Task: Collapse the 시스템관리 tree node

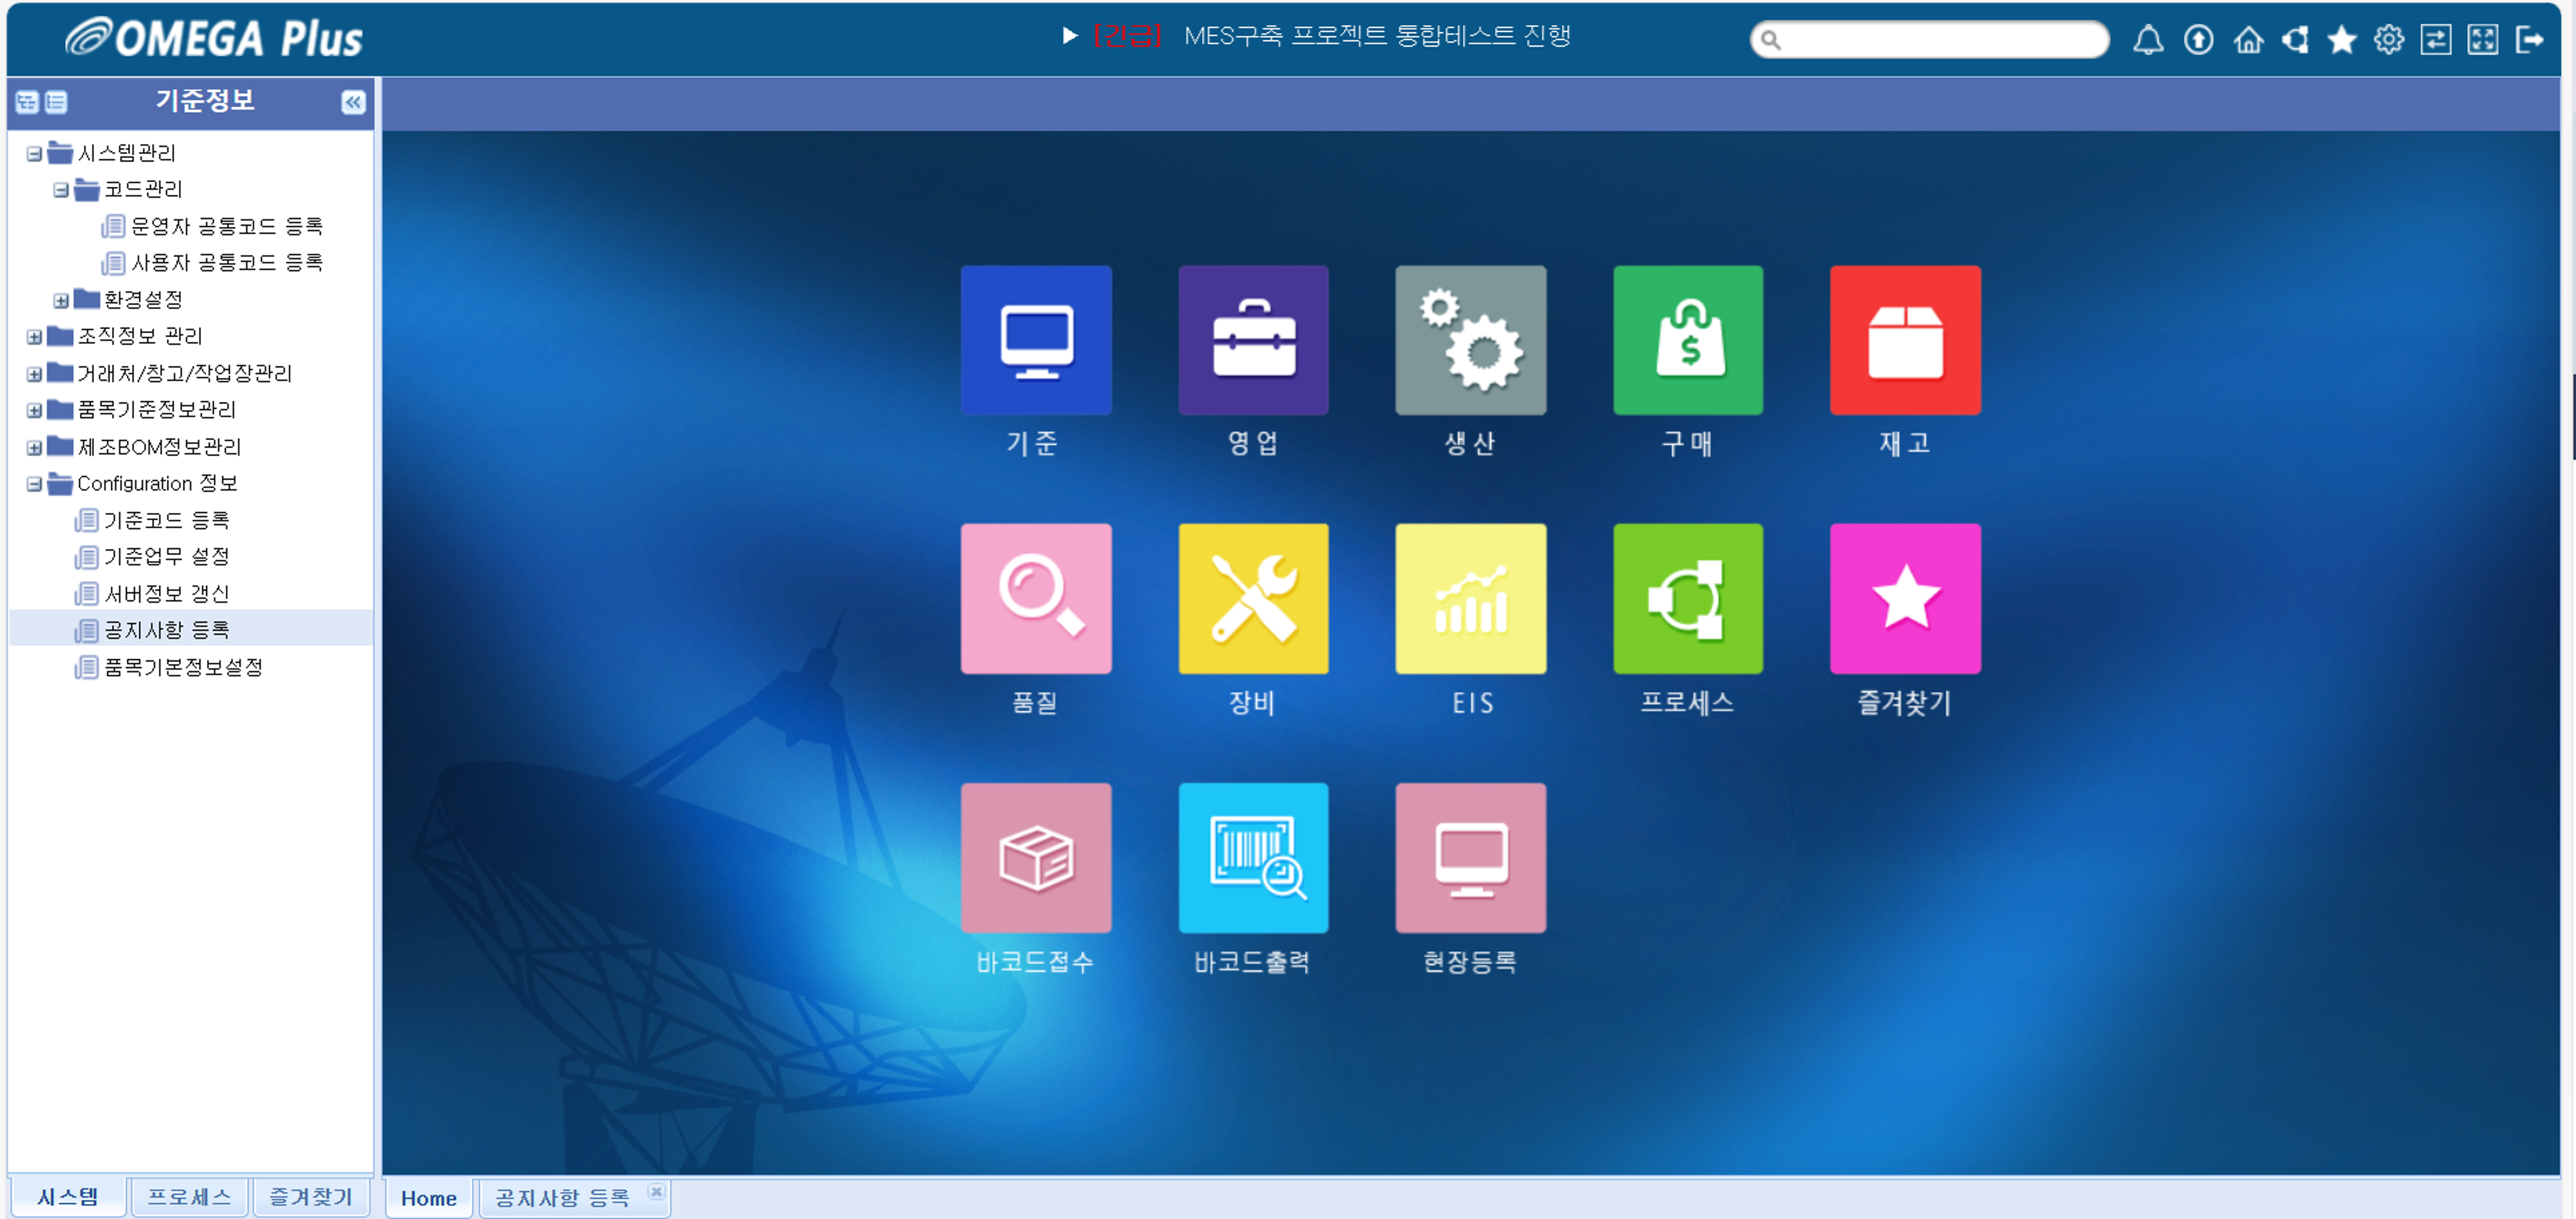Action: point(34,154)
